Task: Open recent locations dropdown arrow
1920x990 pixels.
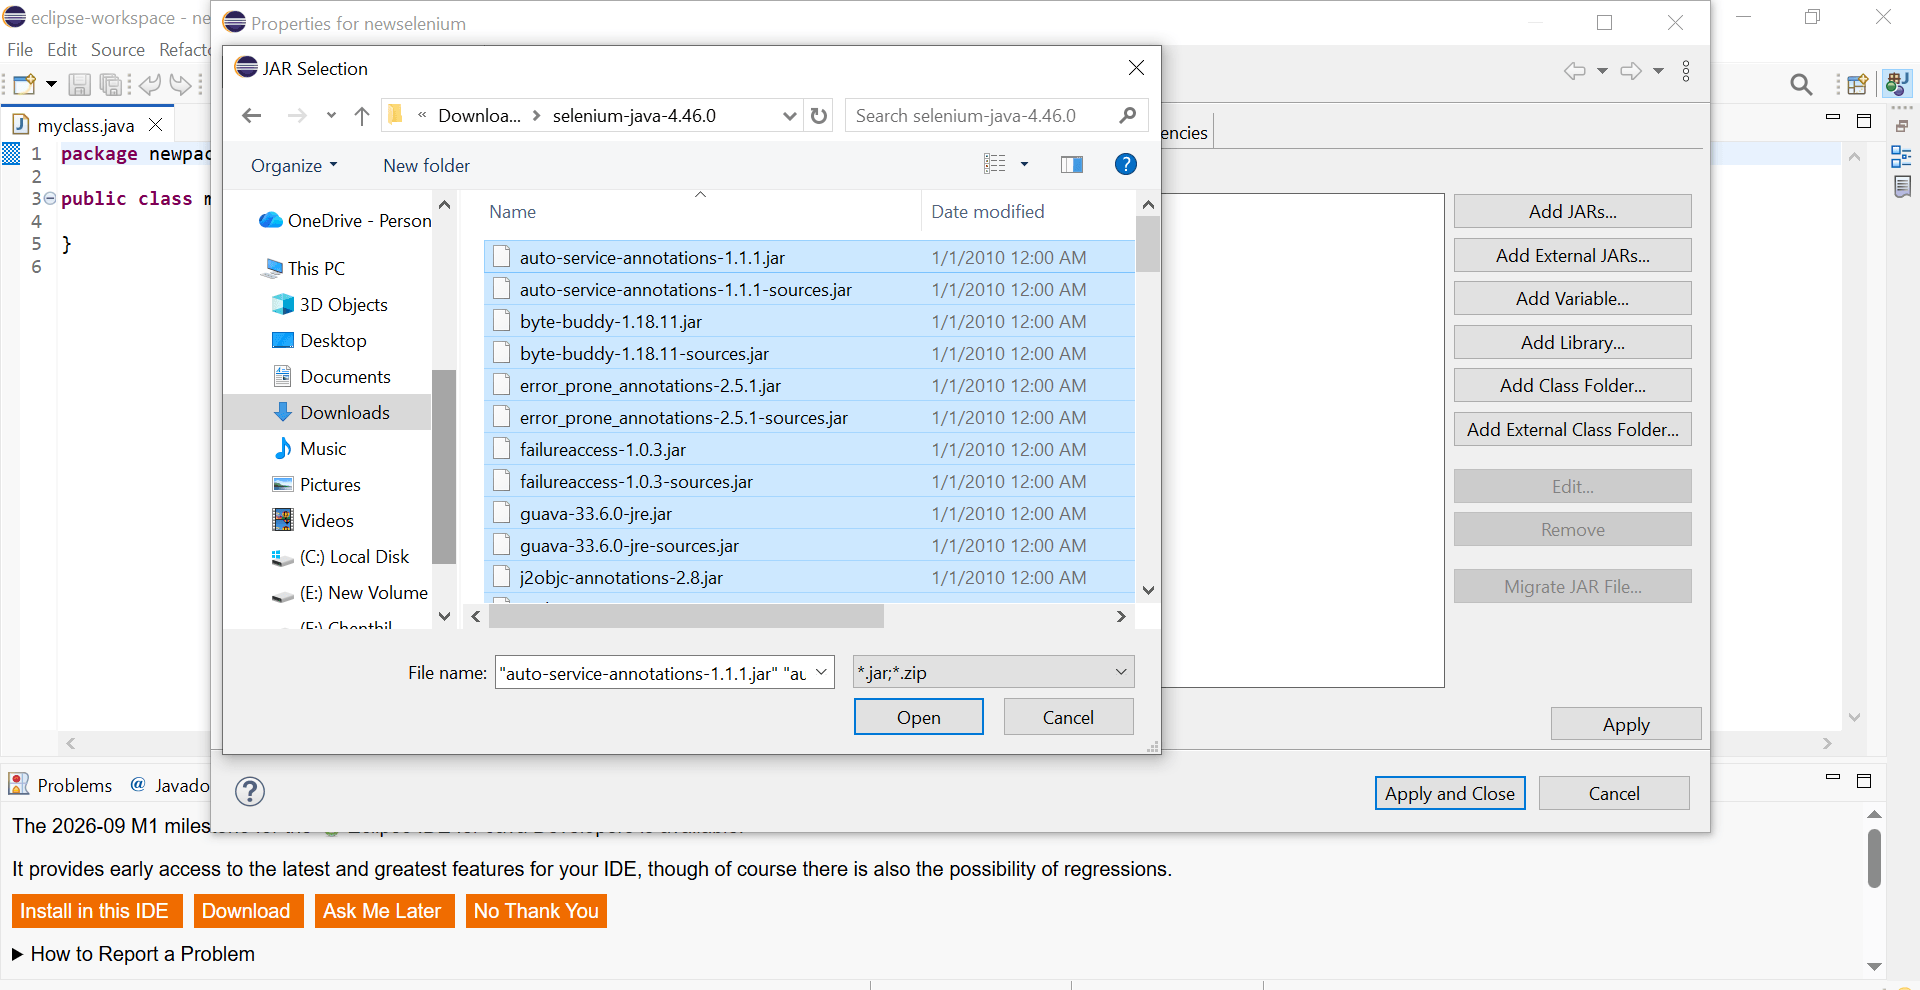Action: (331, 116)
